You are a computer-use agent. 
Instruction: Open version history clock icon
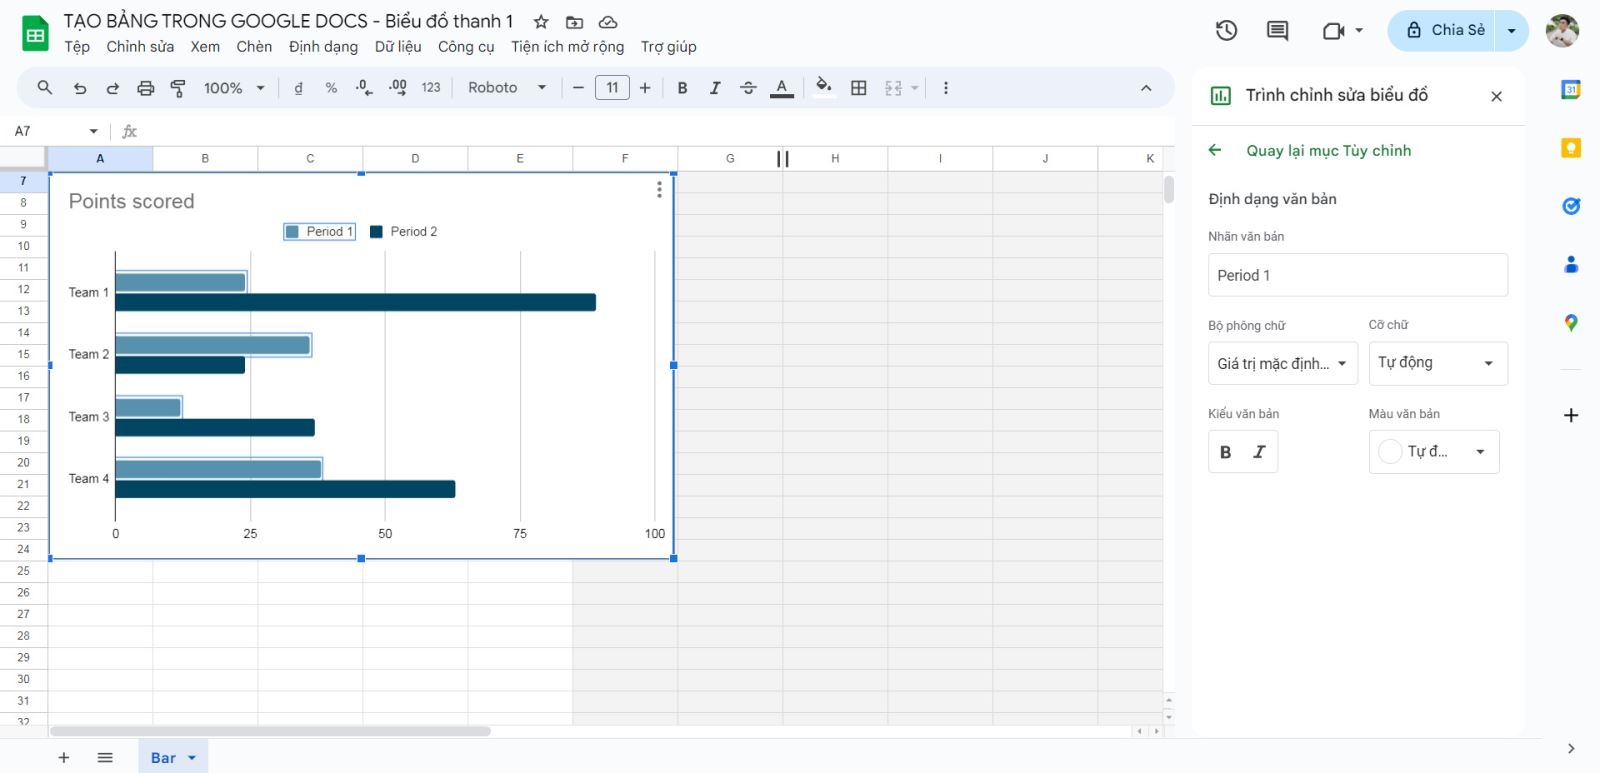[x=1226, y=30]
